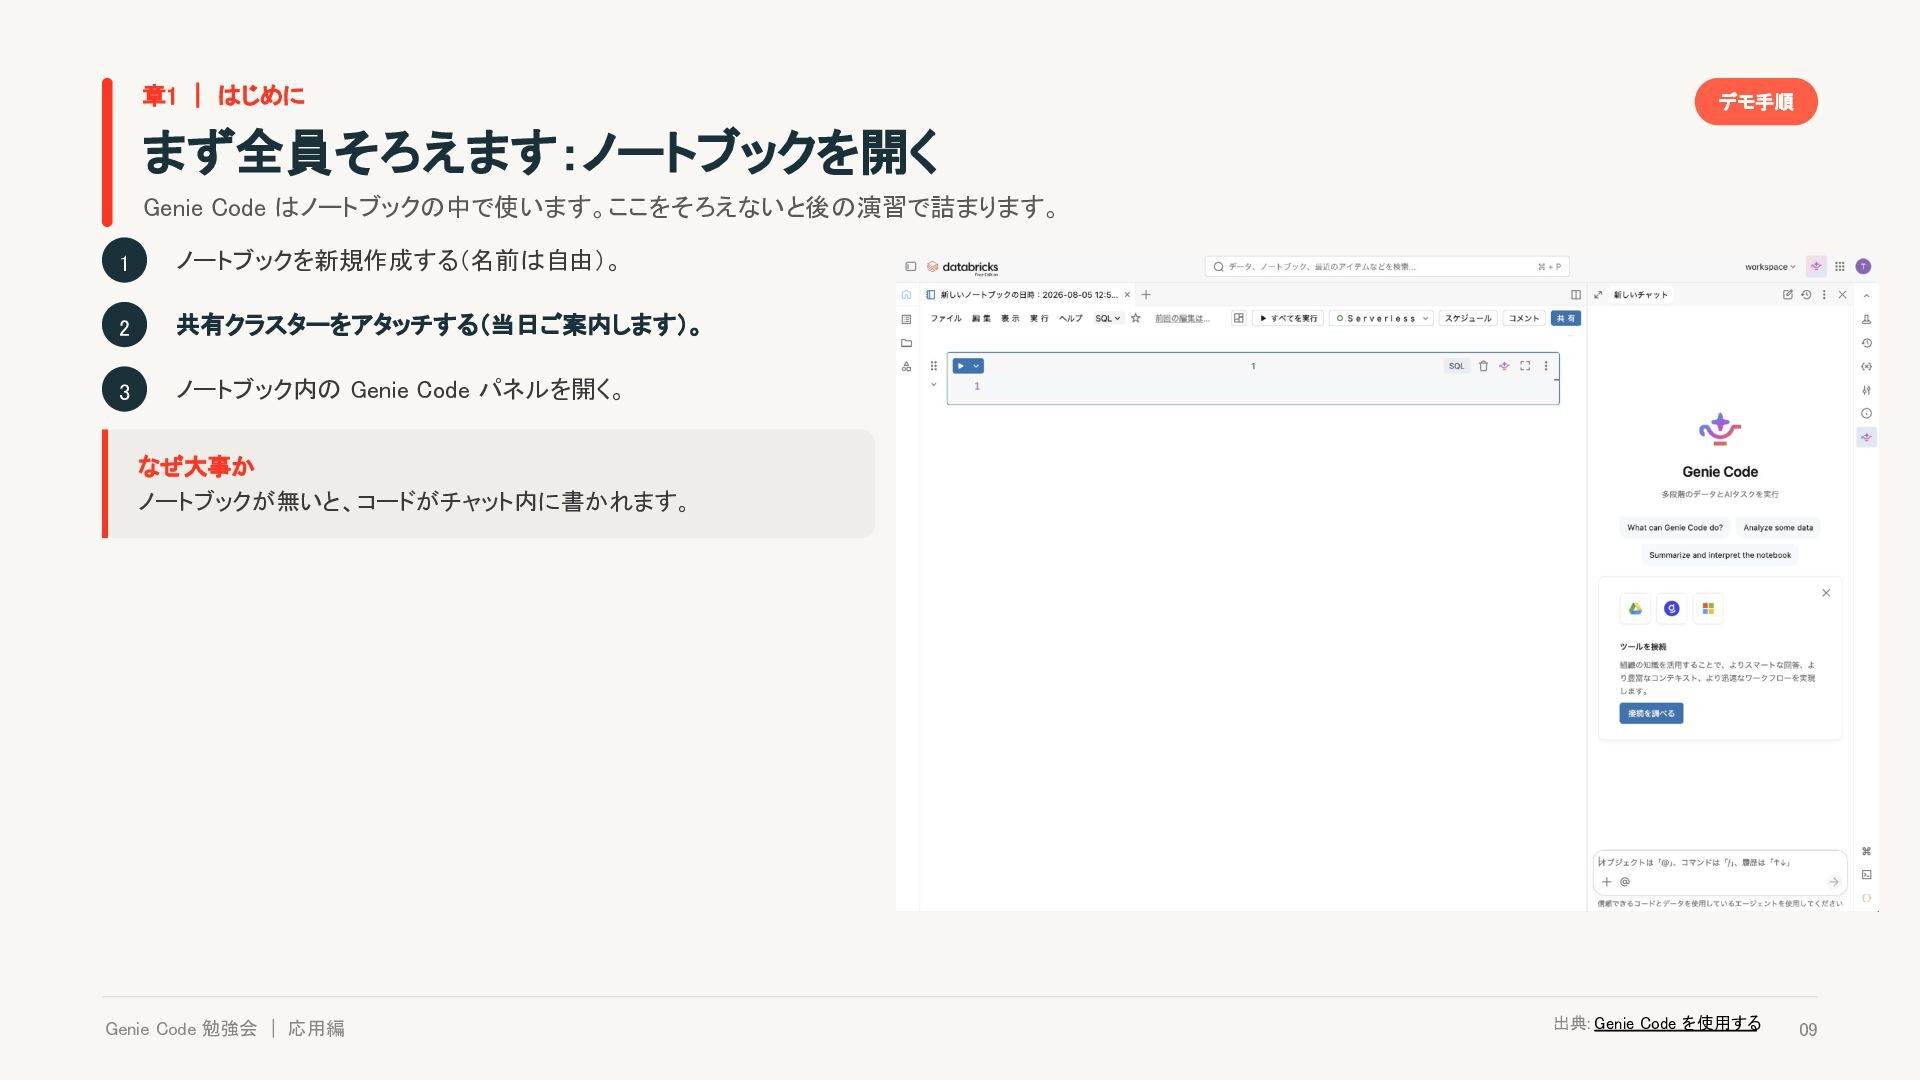Screen dimensions: 1920x1080
Task: Click the Google Drive connector icon
Action: pyautogui.click(x=1635, y=609)
